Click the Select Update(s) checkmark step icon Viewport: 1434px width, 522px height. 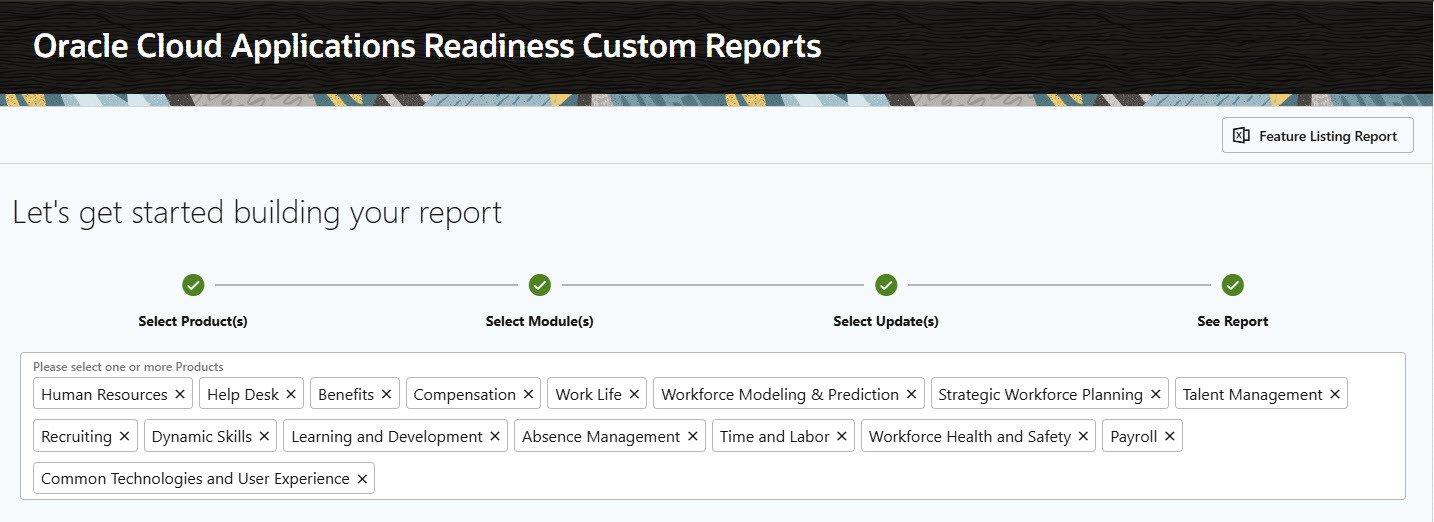click(x=886, y=285)
